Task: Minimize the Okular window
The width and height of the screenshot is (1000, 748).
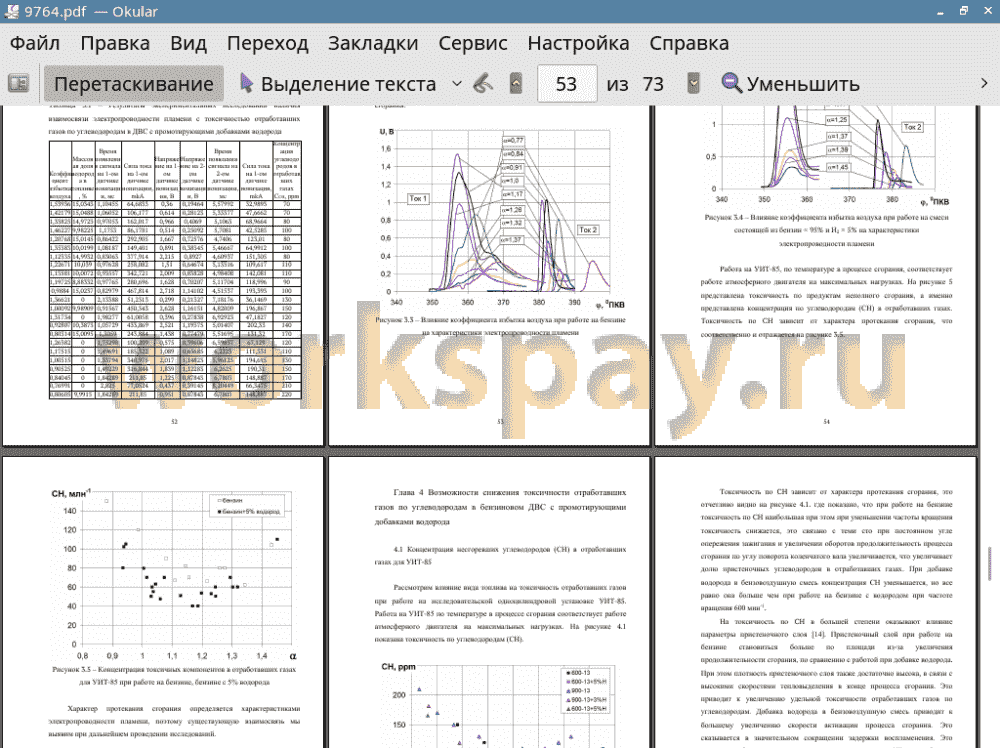Action: click(941, 11)
